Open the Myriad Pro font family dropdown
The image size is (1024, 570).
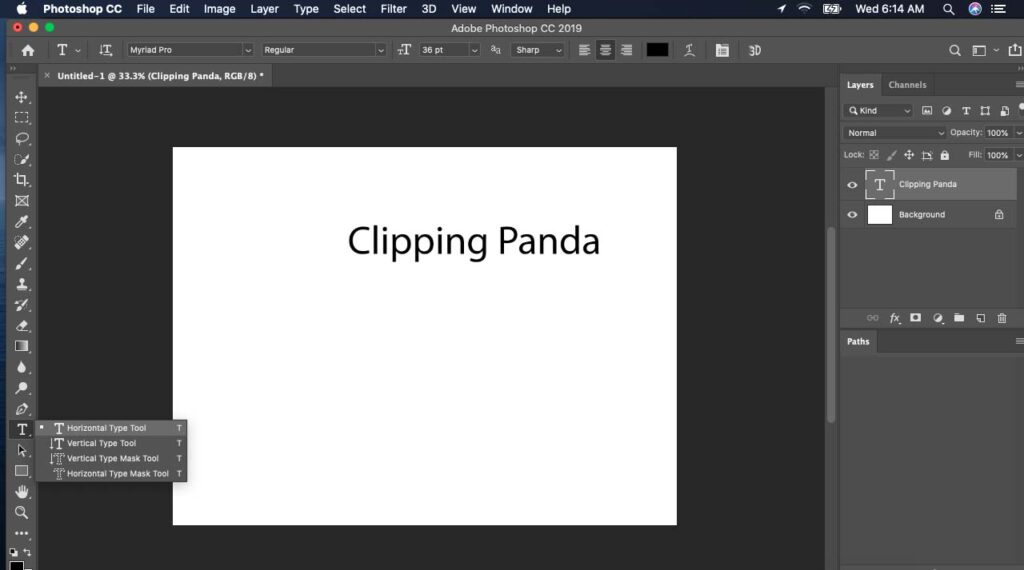[x=248, y=50]
